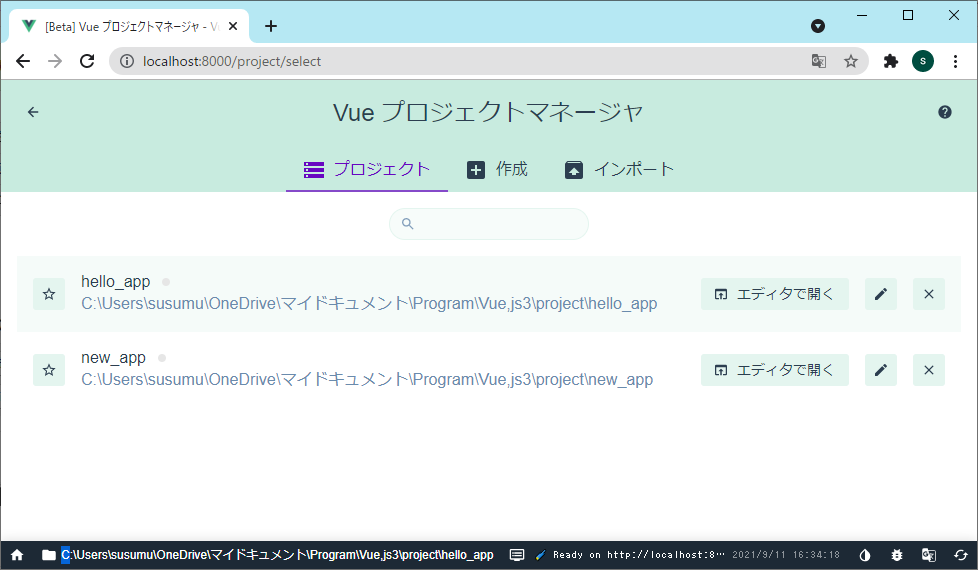Reload the browser page

tap(87, 61)
